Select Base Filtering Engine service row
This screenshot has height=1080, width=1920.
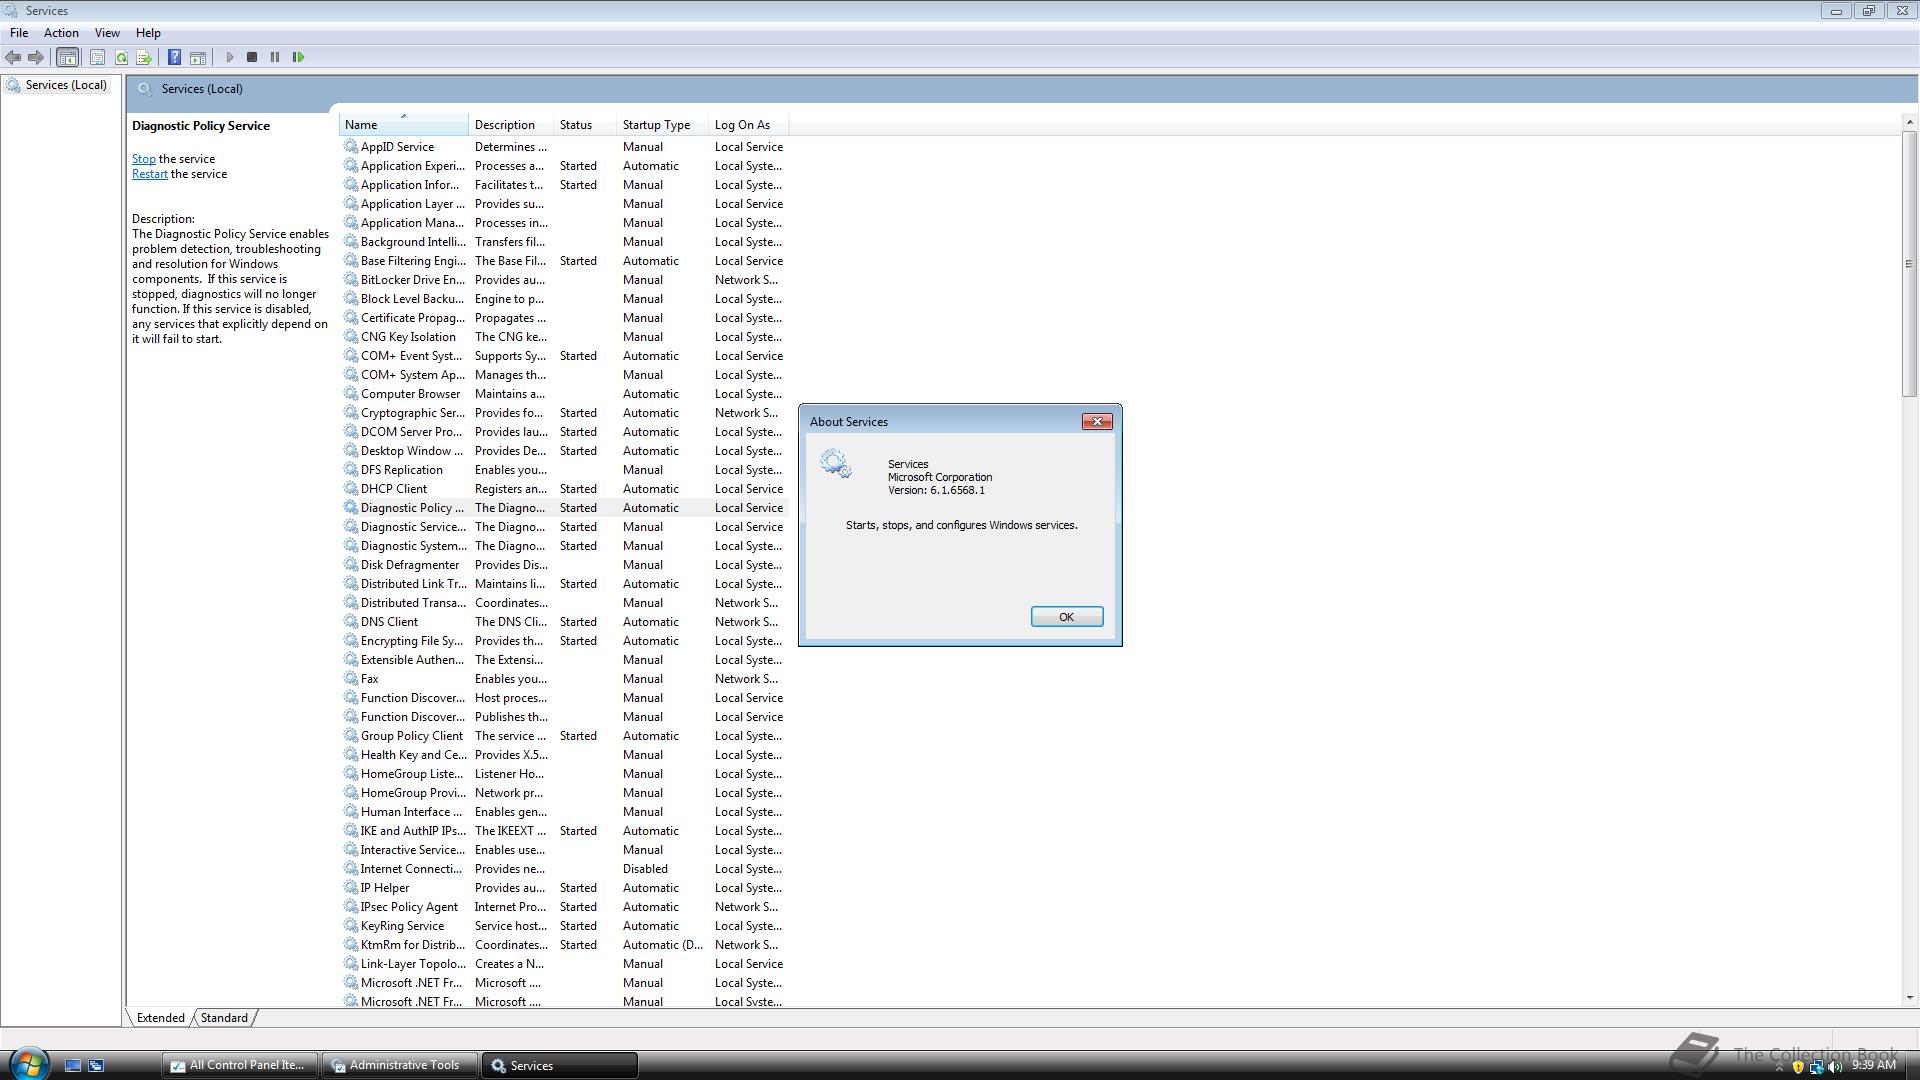click(x=564, y=261)
